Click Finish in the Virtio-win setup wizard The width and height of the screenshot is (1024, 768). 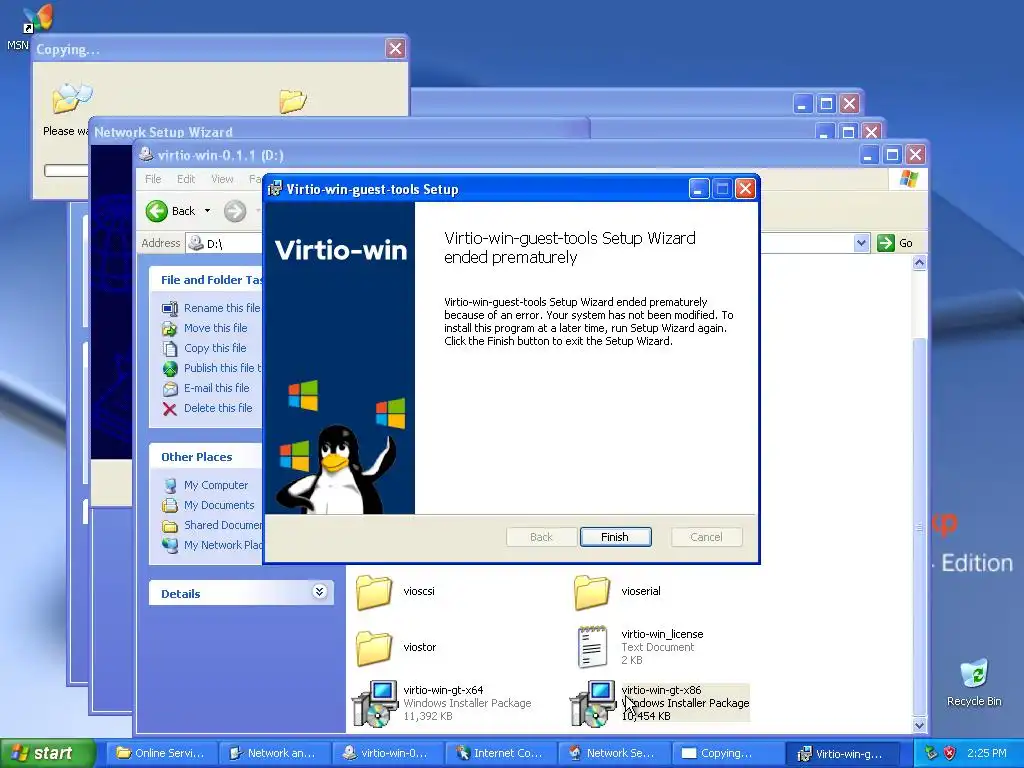point(615,537)
